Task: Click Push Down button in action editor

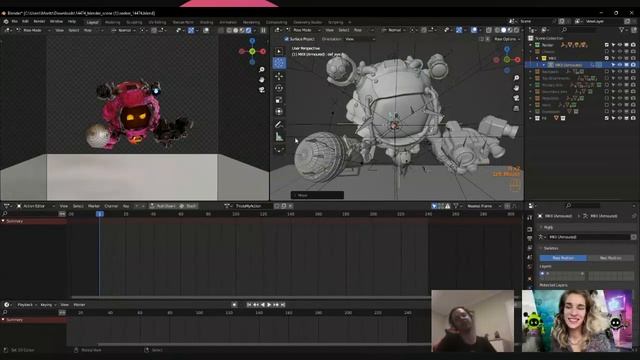Action: (x=163, y=206)
